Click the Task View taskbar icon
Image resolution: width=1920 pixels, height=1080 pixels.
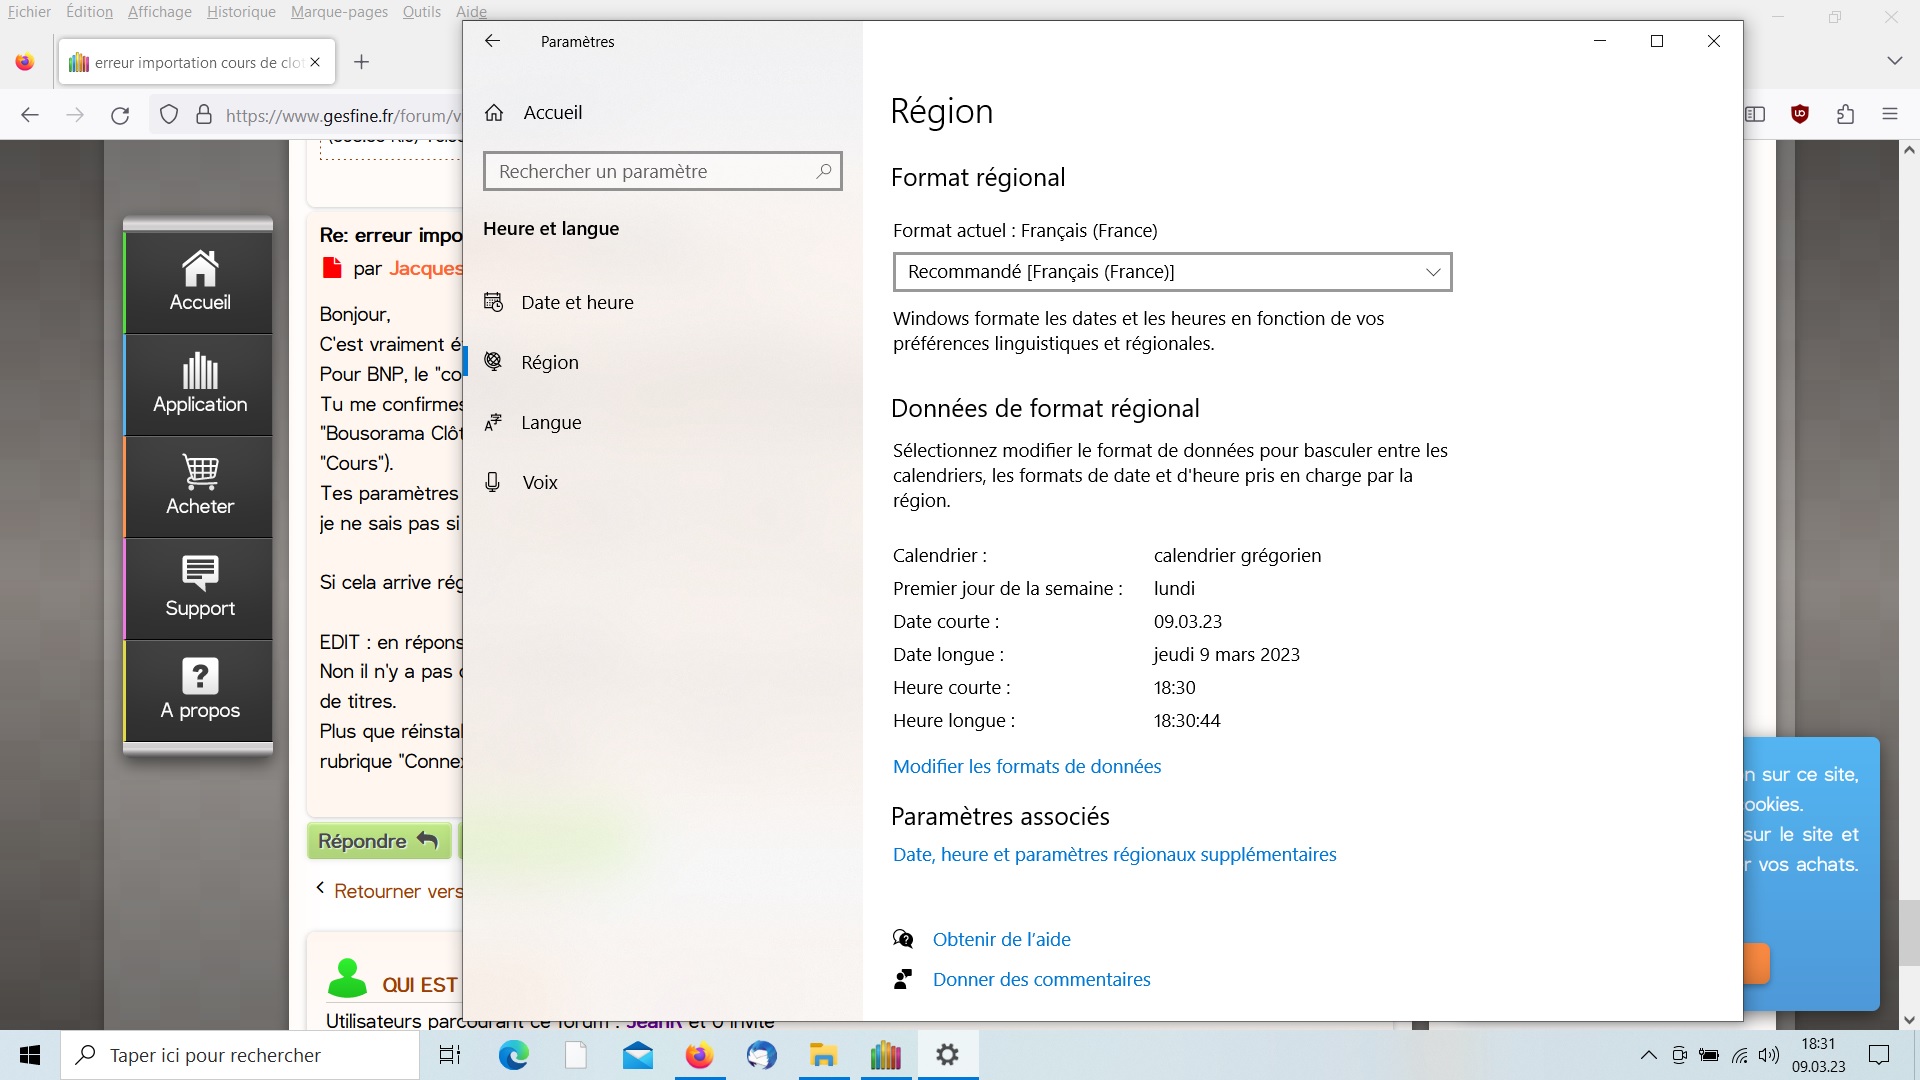(x=450, y=1055)
